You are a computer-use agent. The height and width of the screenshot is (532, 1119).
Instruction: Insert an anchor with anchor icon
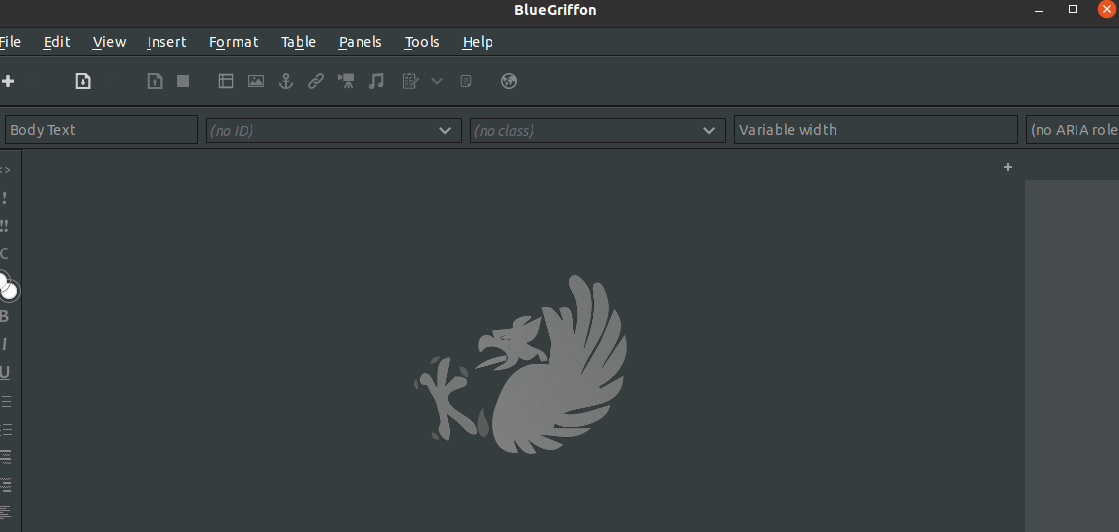point(285,81)
